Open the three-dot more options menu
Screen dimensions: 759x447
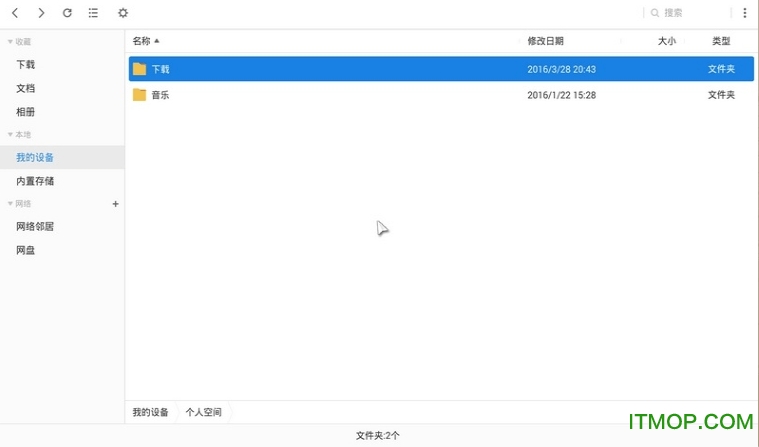click(744, 13)
